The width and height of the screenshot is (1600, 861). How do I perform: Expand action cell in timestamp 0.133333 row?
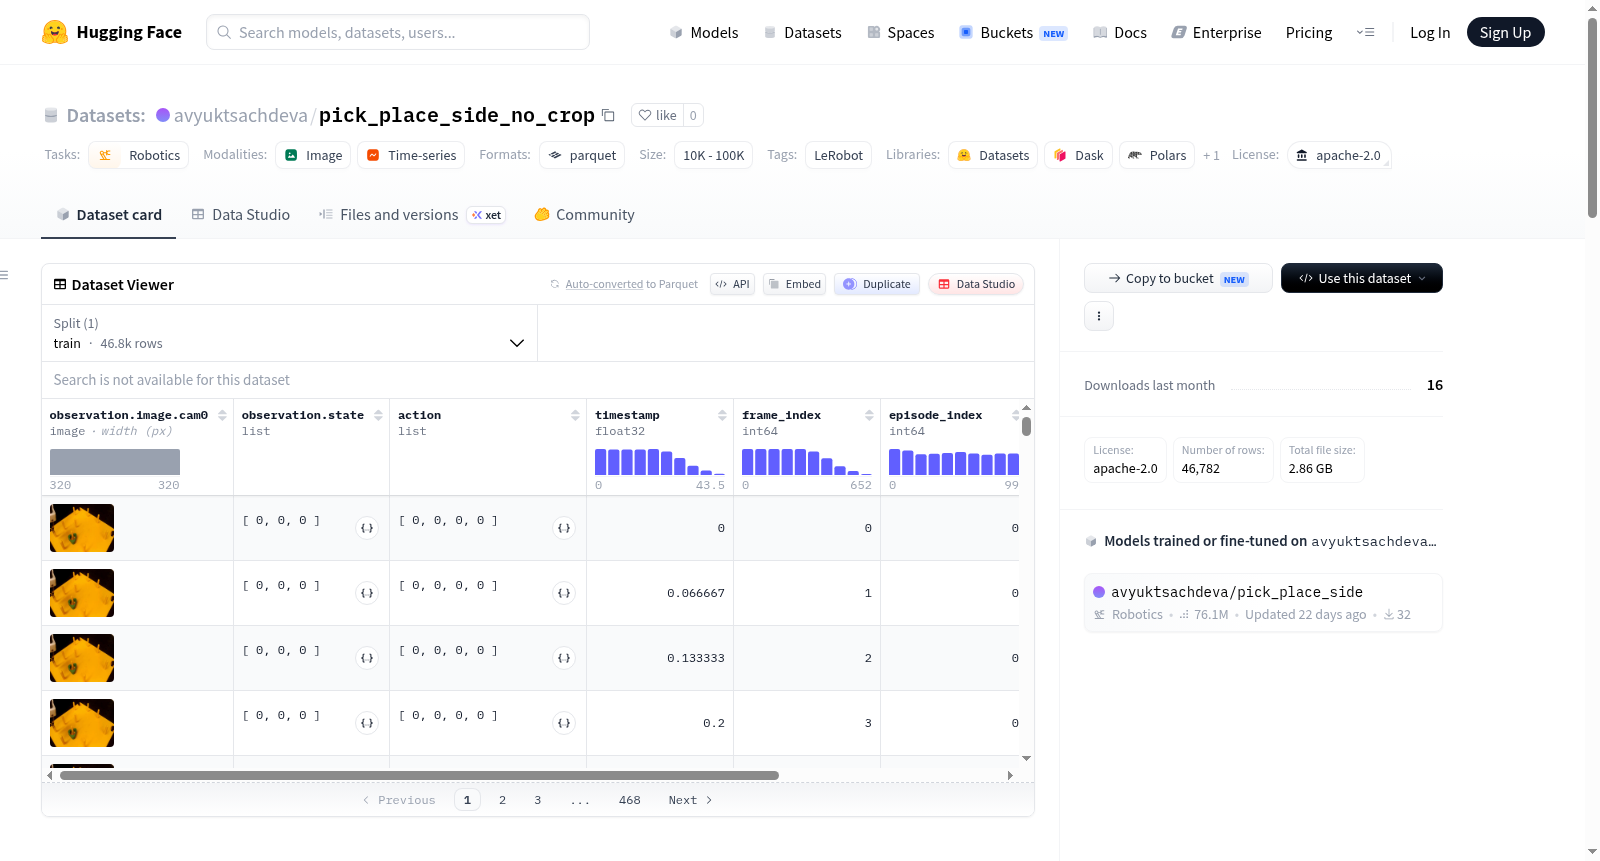pos(564,658)
